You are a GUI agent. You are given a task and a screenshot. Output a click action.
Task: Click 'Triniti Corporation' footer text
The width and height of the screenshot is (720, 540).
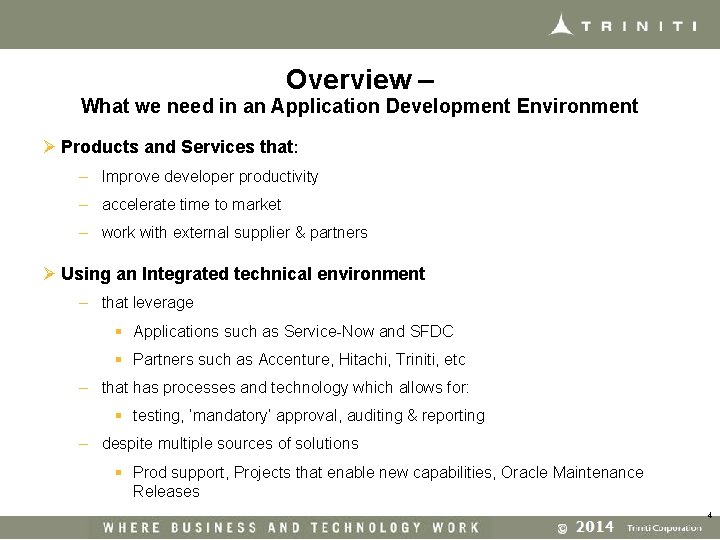(664, 528)
